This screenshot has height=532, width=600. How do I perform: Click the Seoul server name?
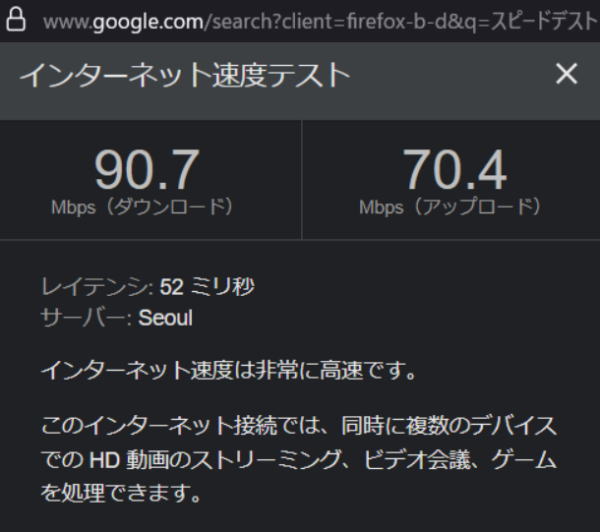[x=166, y=319]
